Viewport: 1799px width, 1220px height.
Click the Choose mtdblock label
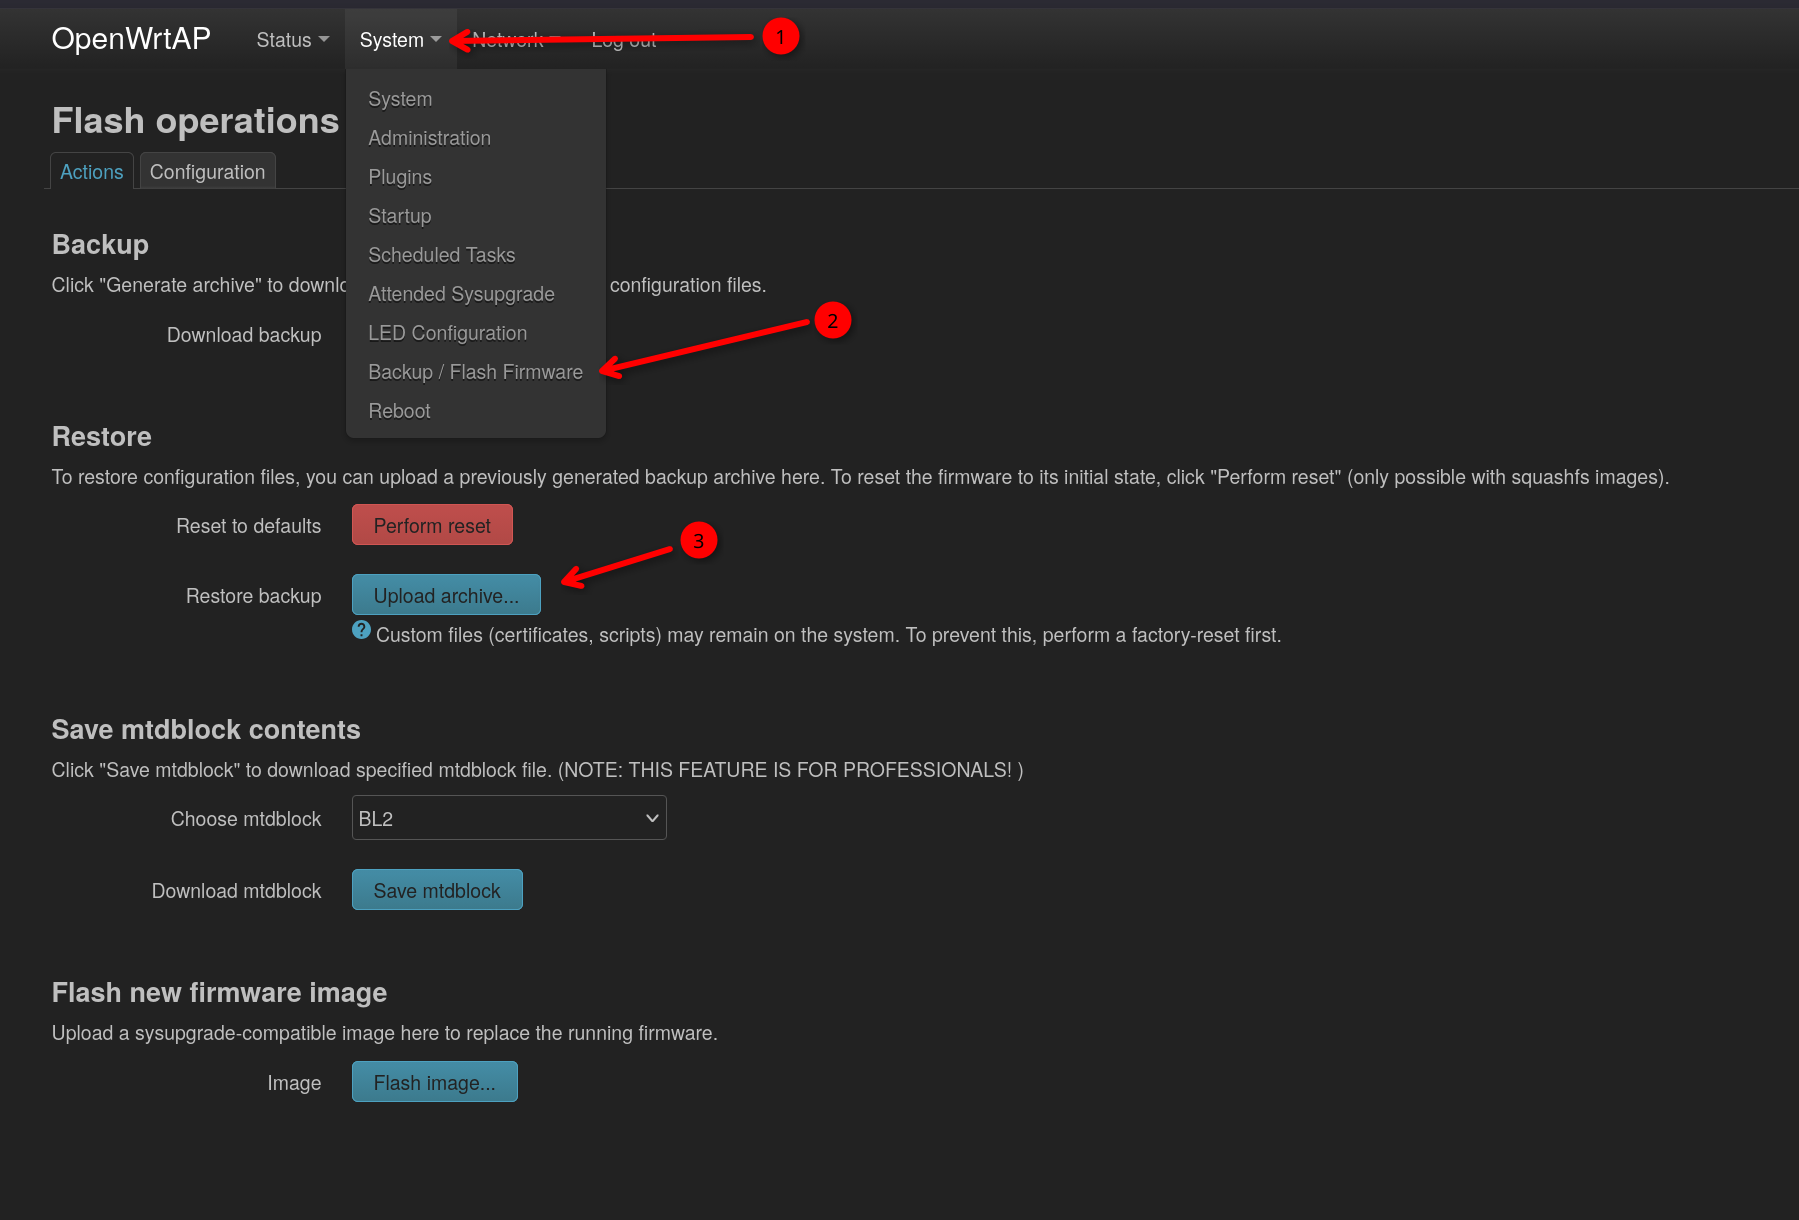point(246,819)
